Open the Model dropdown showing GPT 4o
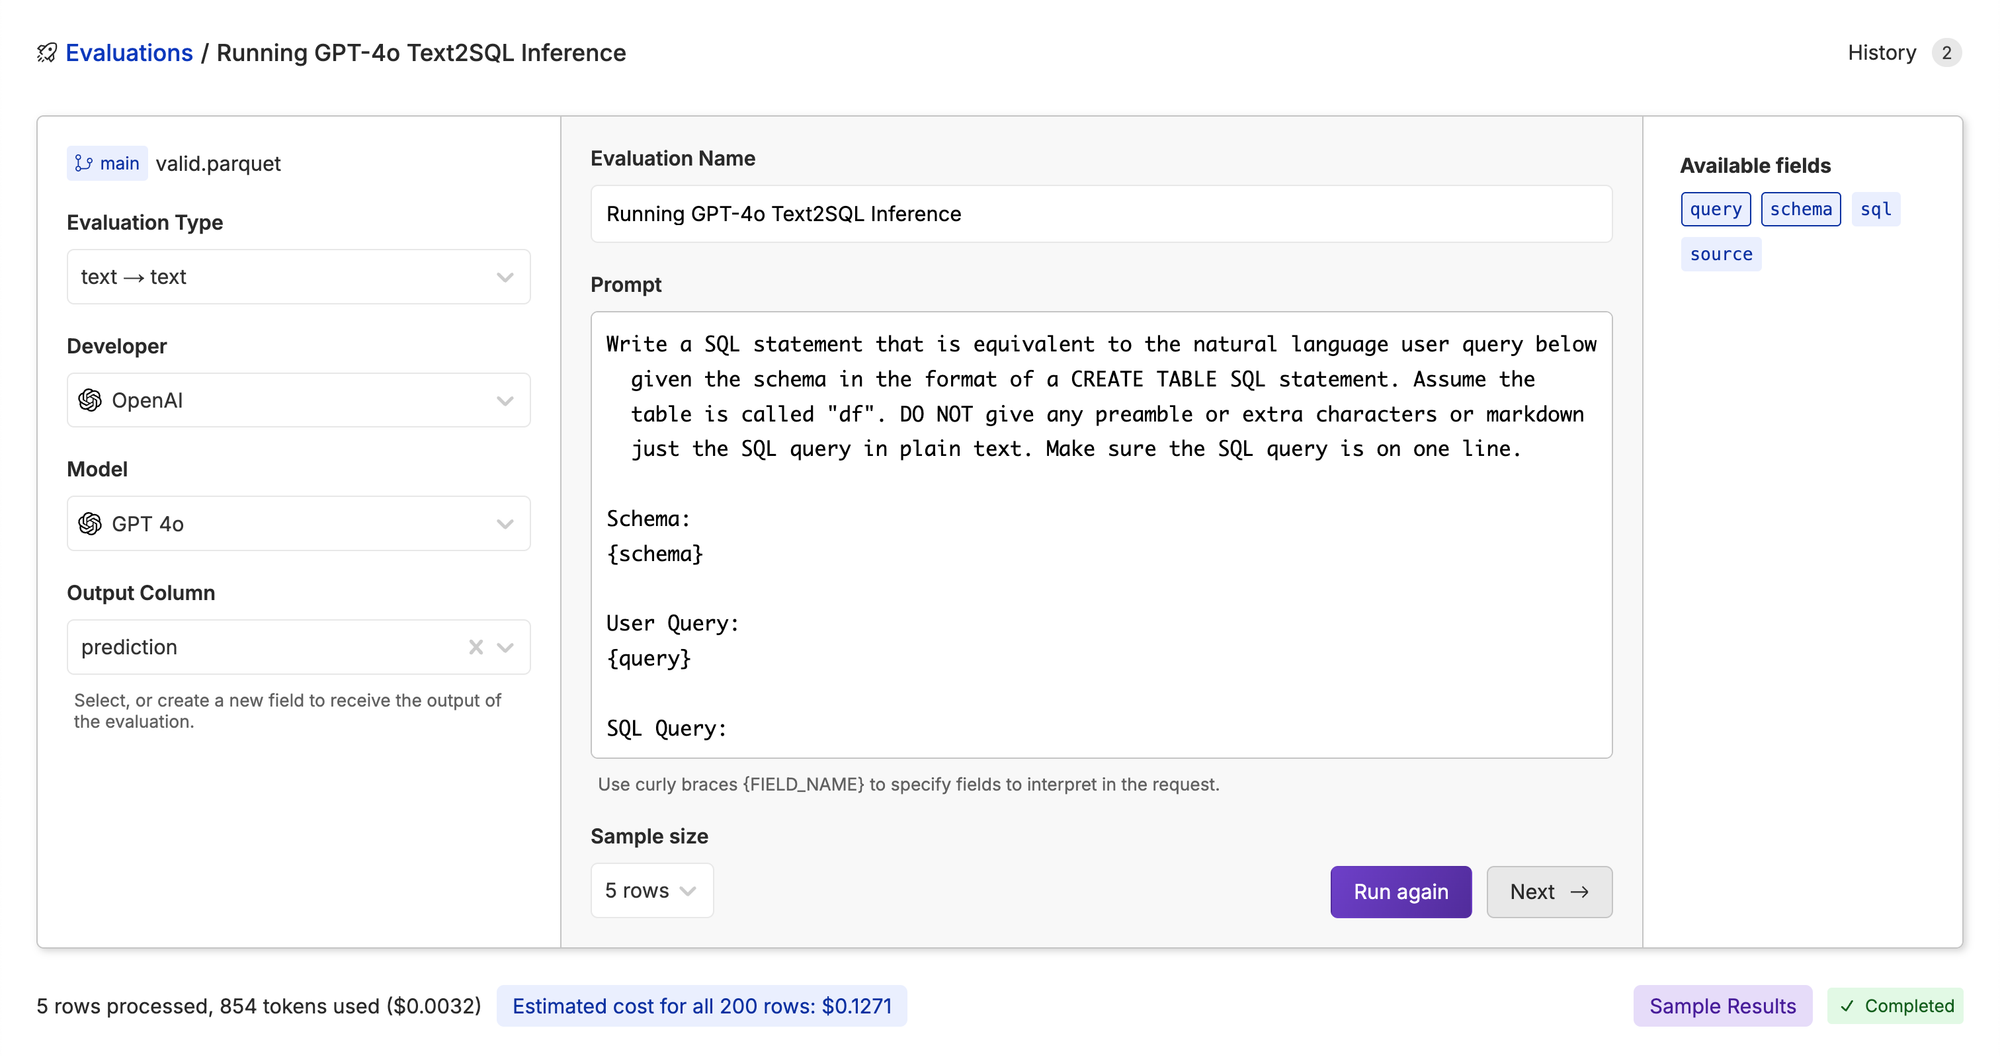Screen dimensions: 2000x1056 coord(298,524)
